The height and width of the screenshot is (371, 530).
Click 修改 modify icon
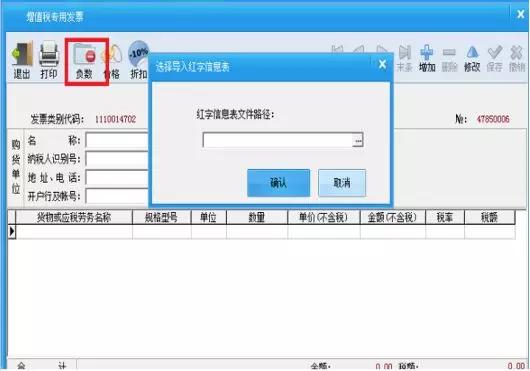472,59
